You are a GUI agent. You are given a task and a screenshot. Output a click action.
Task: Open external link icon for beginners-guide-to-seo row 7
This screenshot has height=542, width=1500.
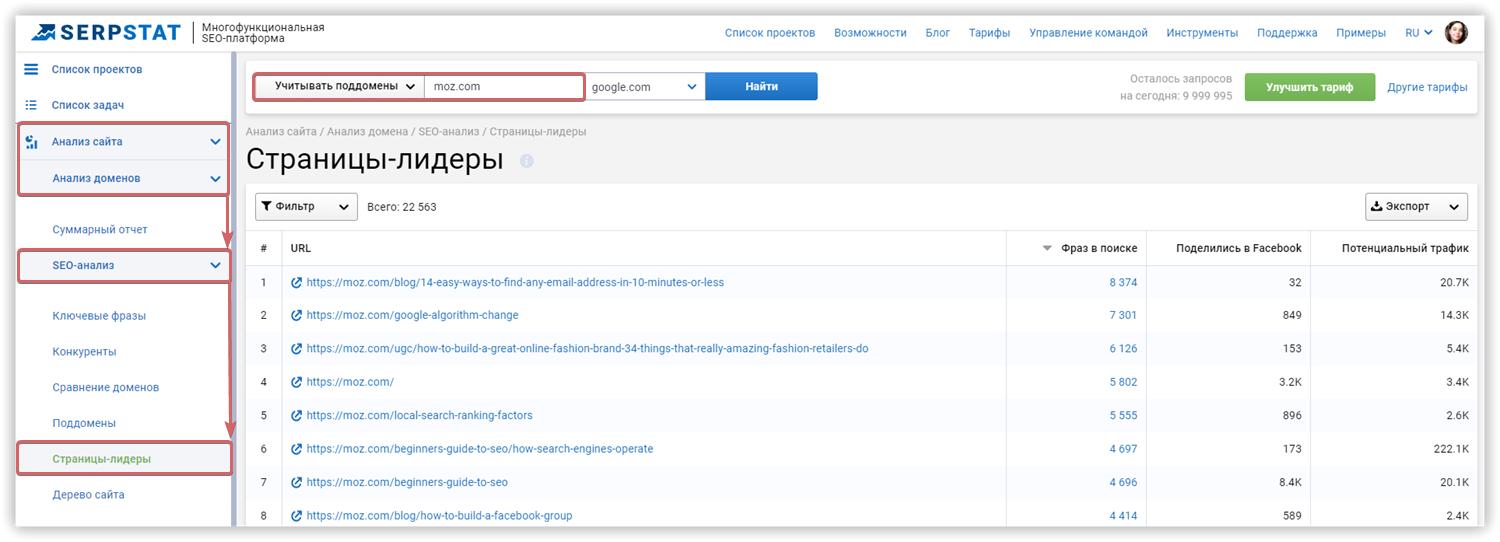point(296,483)
